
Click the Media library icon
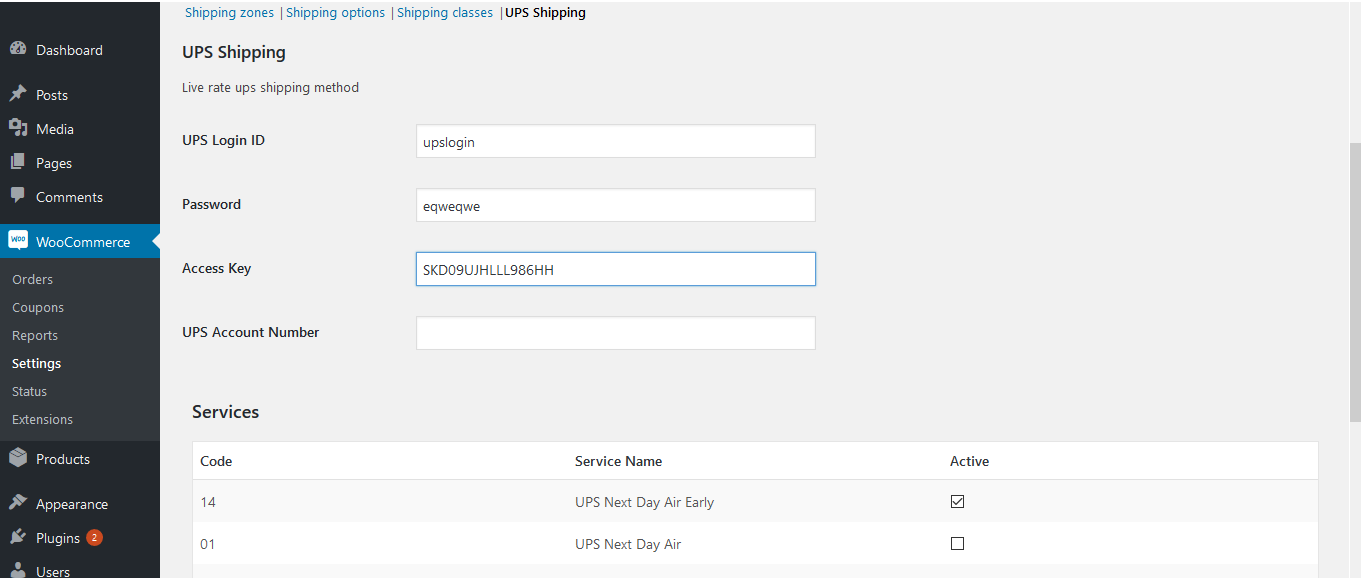tap(18, 129)
